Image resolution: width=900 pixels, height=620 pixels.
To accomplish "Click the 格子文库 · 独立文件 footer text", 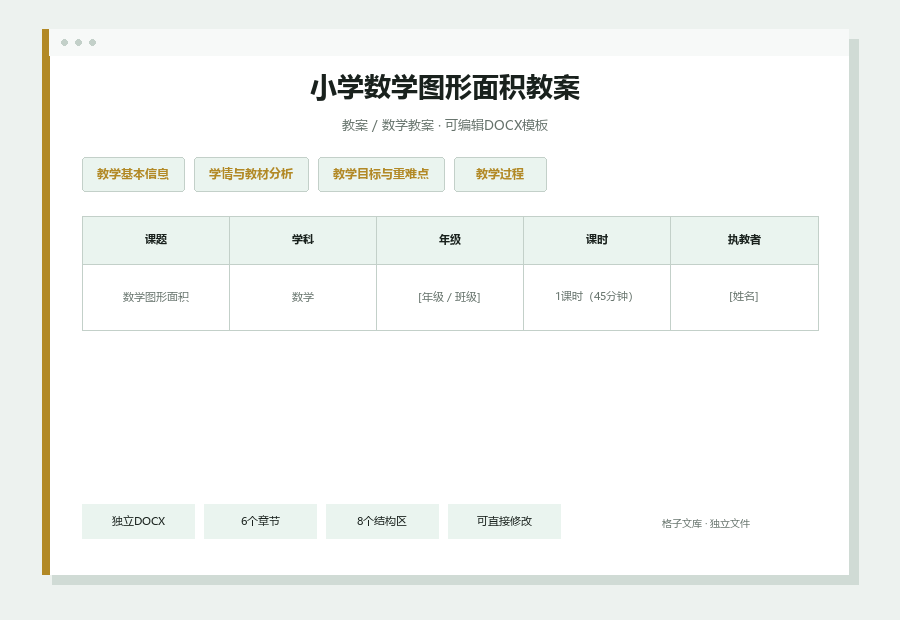I will click(x=705, y=524).
